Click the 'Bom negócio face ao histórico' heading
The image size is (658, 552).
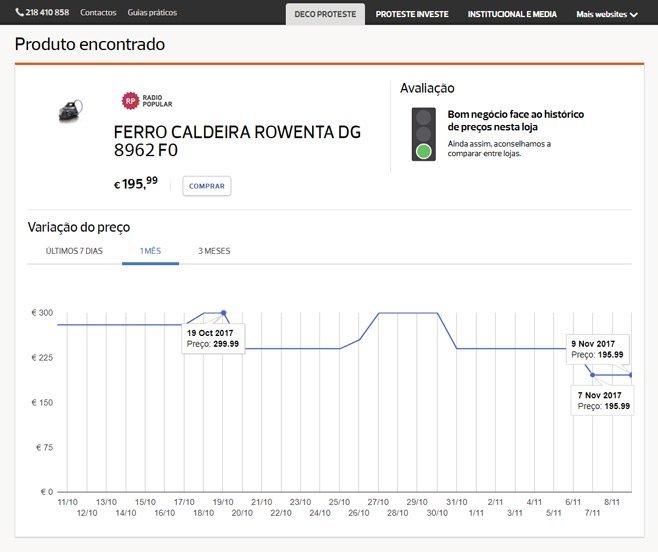[515, 120]
